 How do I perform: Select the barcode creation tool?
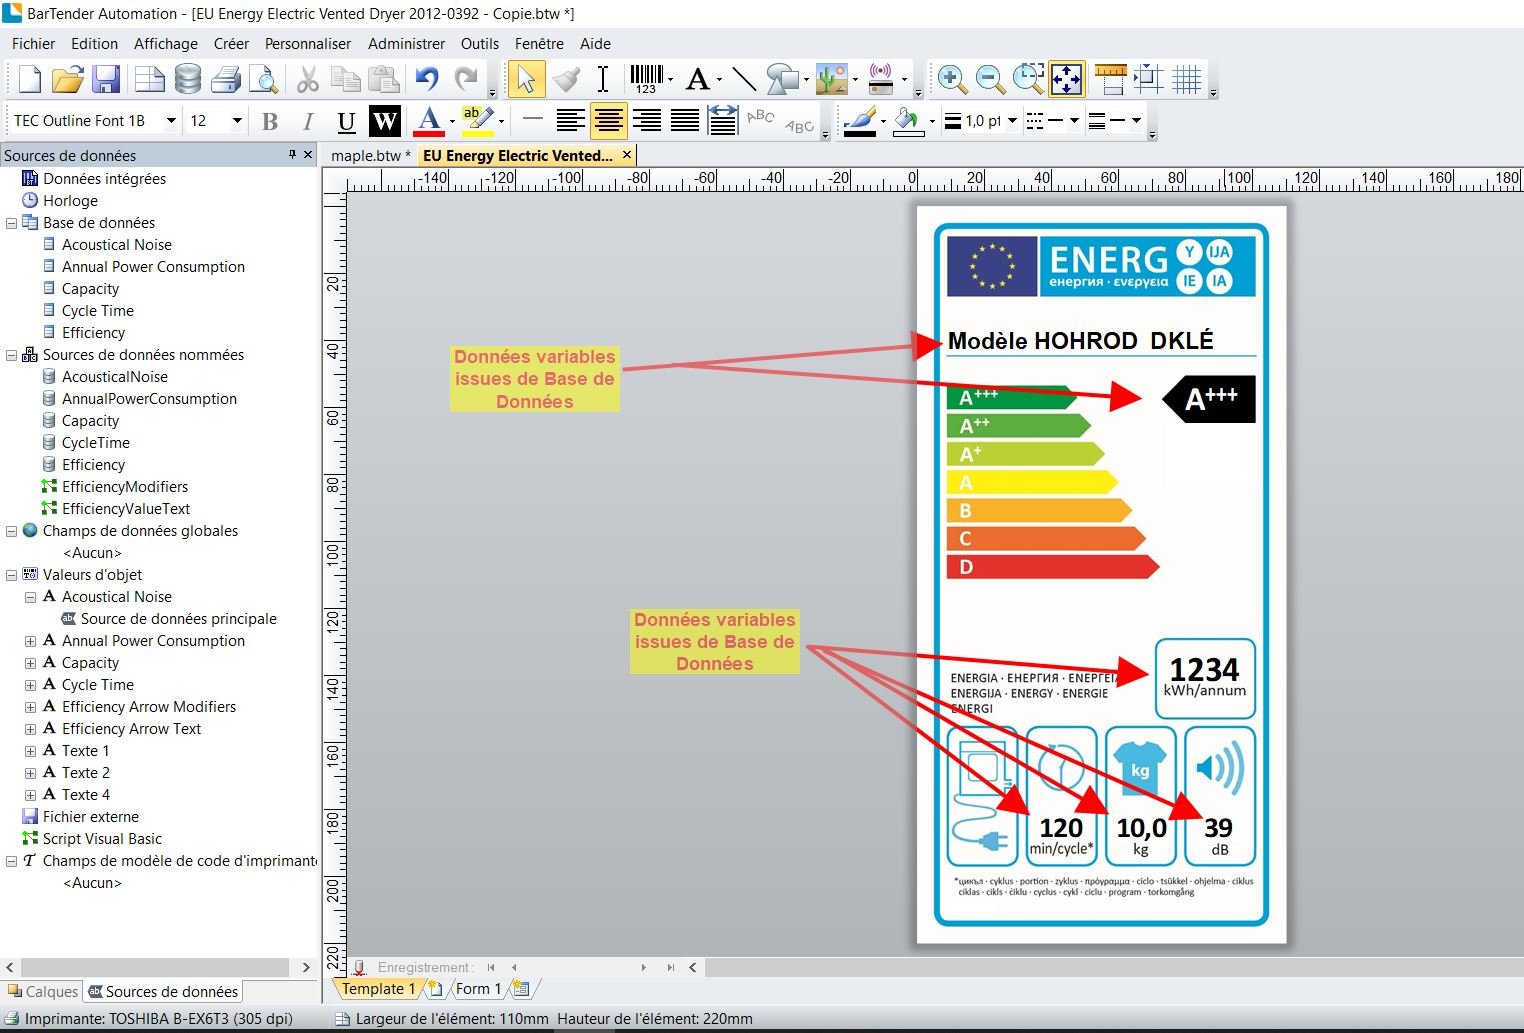[647, 79]
